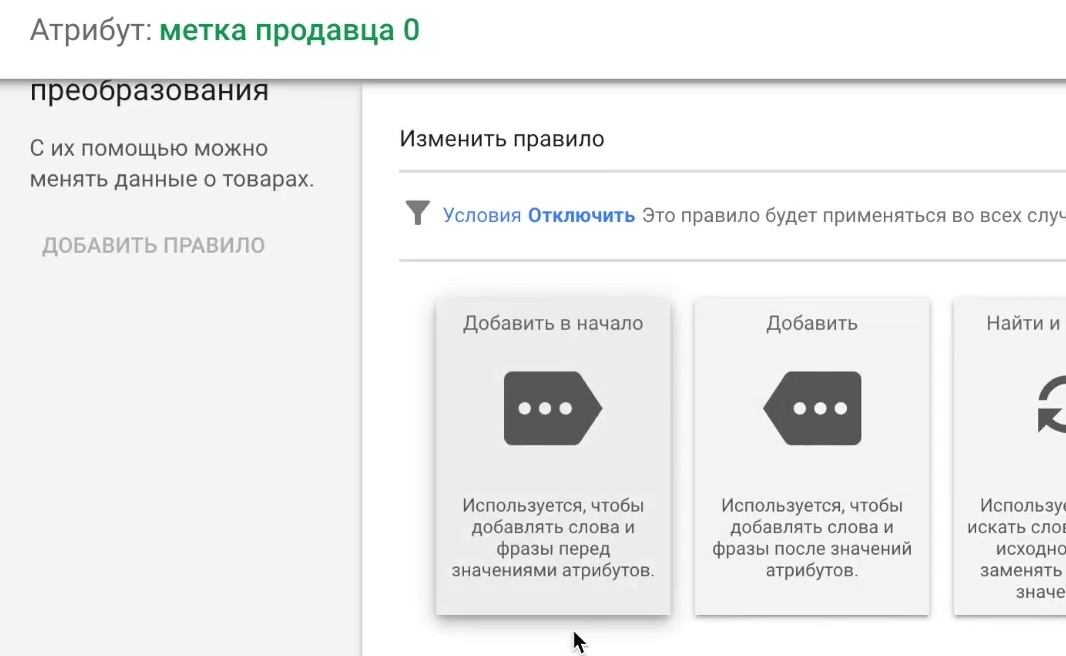
Task: Click the Изменить правило heading
Action: coord(502,139)
